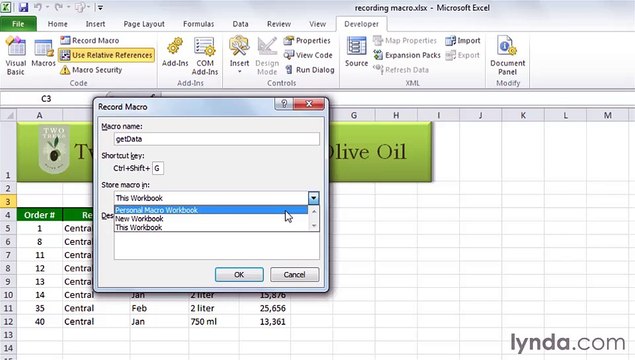The image size is (635, 360).
Task: Switch to the Home tab
Action: click(58, 24)
